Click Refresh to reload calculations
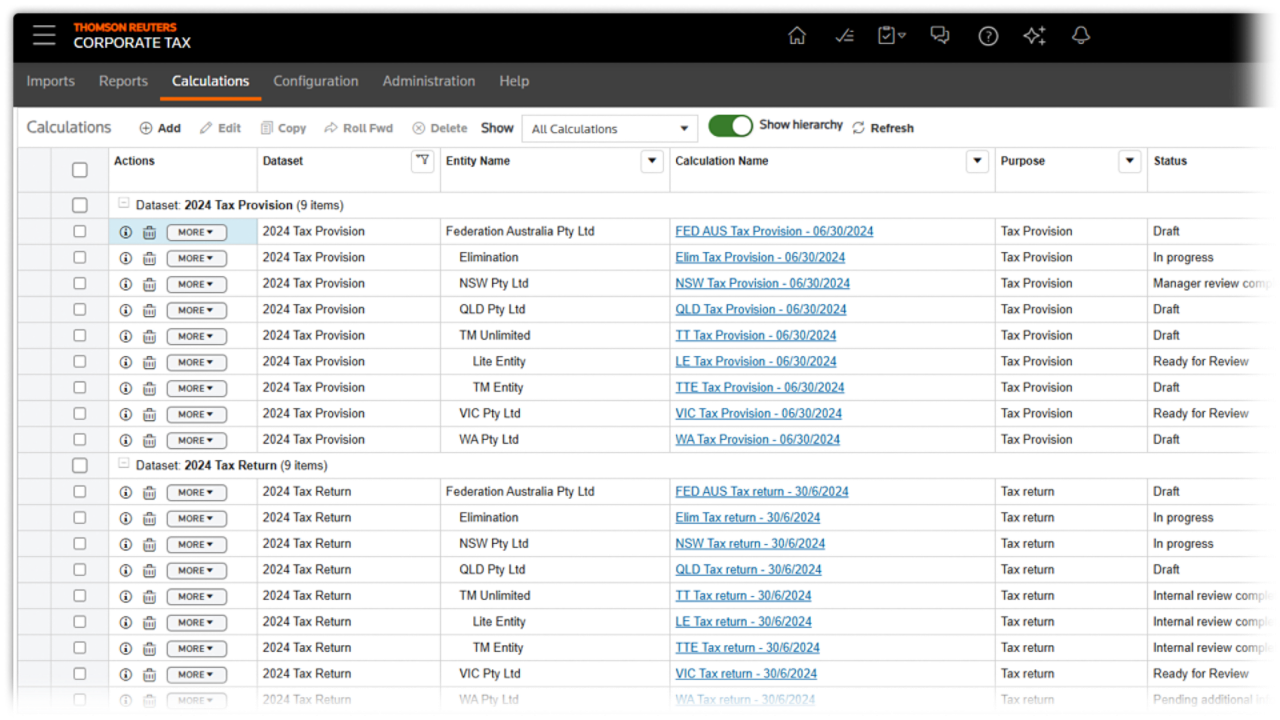The width and height of the screenshot is (1280, 720). (x=883, y=128)
